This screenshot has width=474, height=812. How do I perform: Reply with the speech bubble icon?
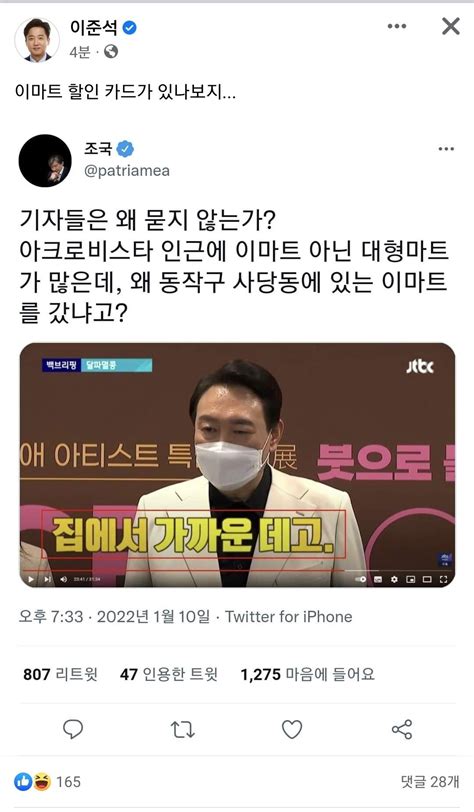pyautogui.click(x=73, y=729)
